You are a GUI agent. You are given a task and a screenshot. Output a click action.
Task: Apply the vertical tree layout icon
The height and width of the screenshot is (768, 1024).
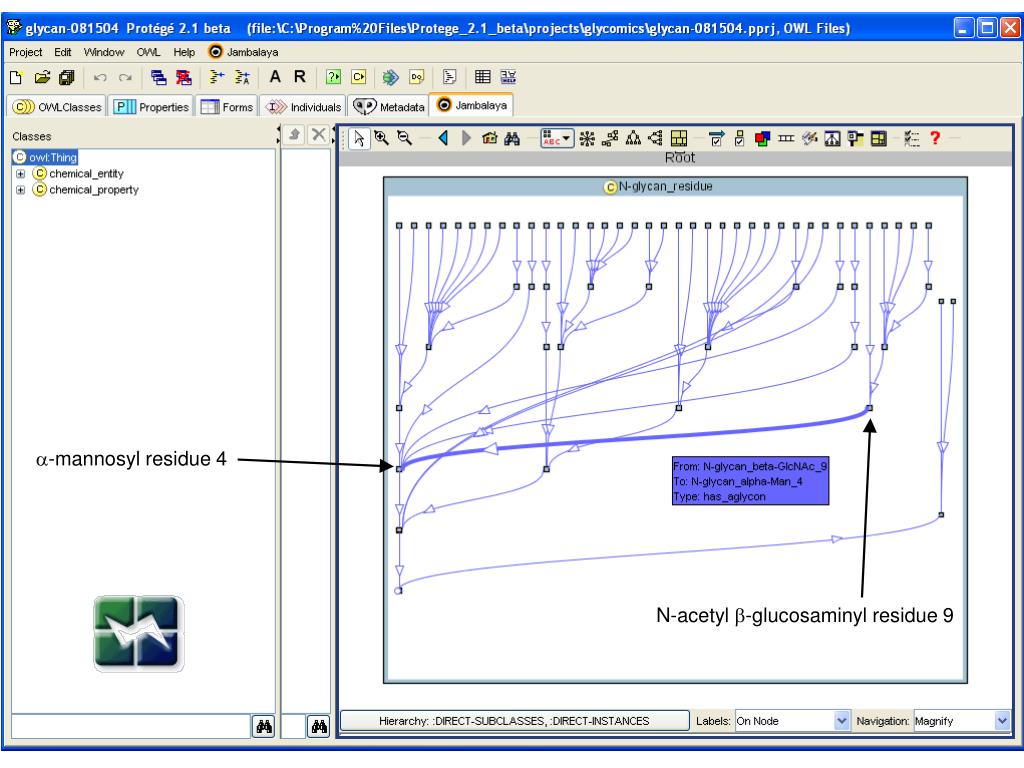pyautogui.click(x=633, y=138)
